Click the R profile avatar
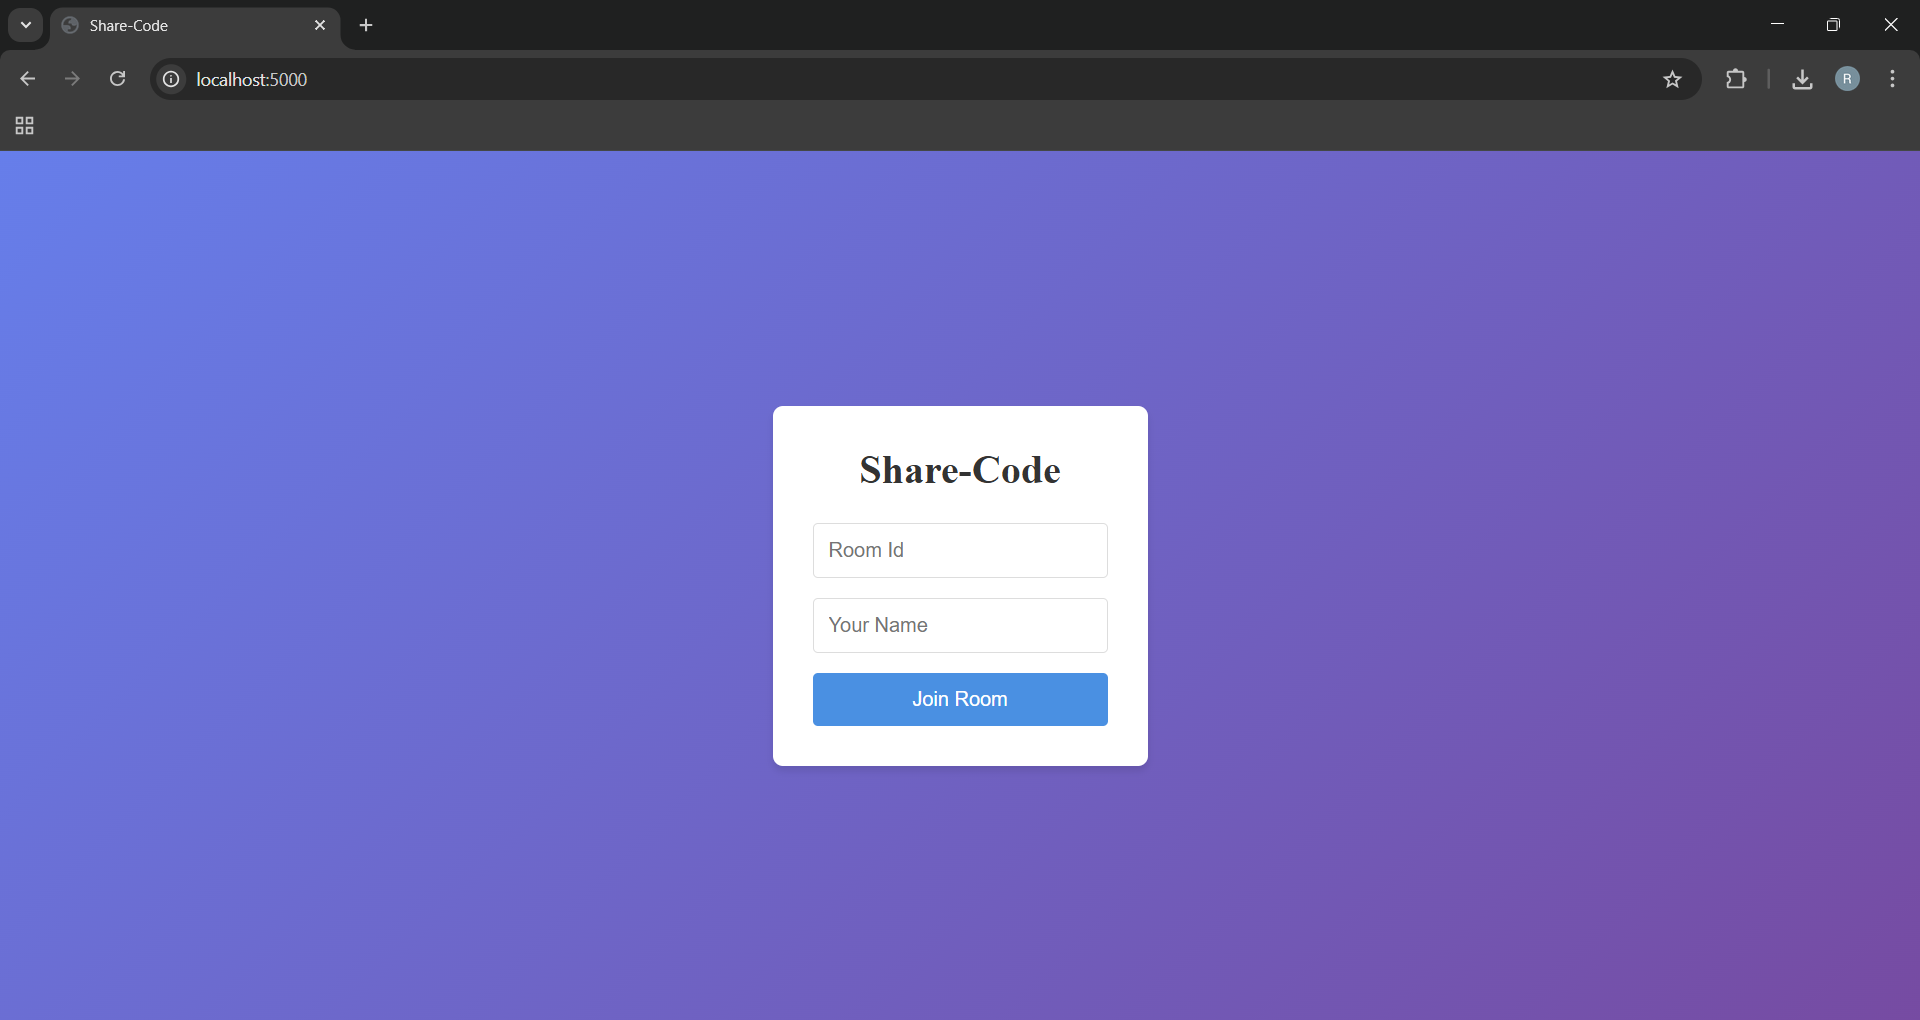 [1848, 79]
